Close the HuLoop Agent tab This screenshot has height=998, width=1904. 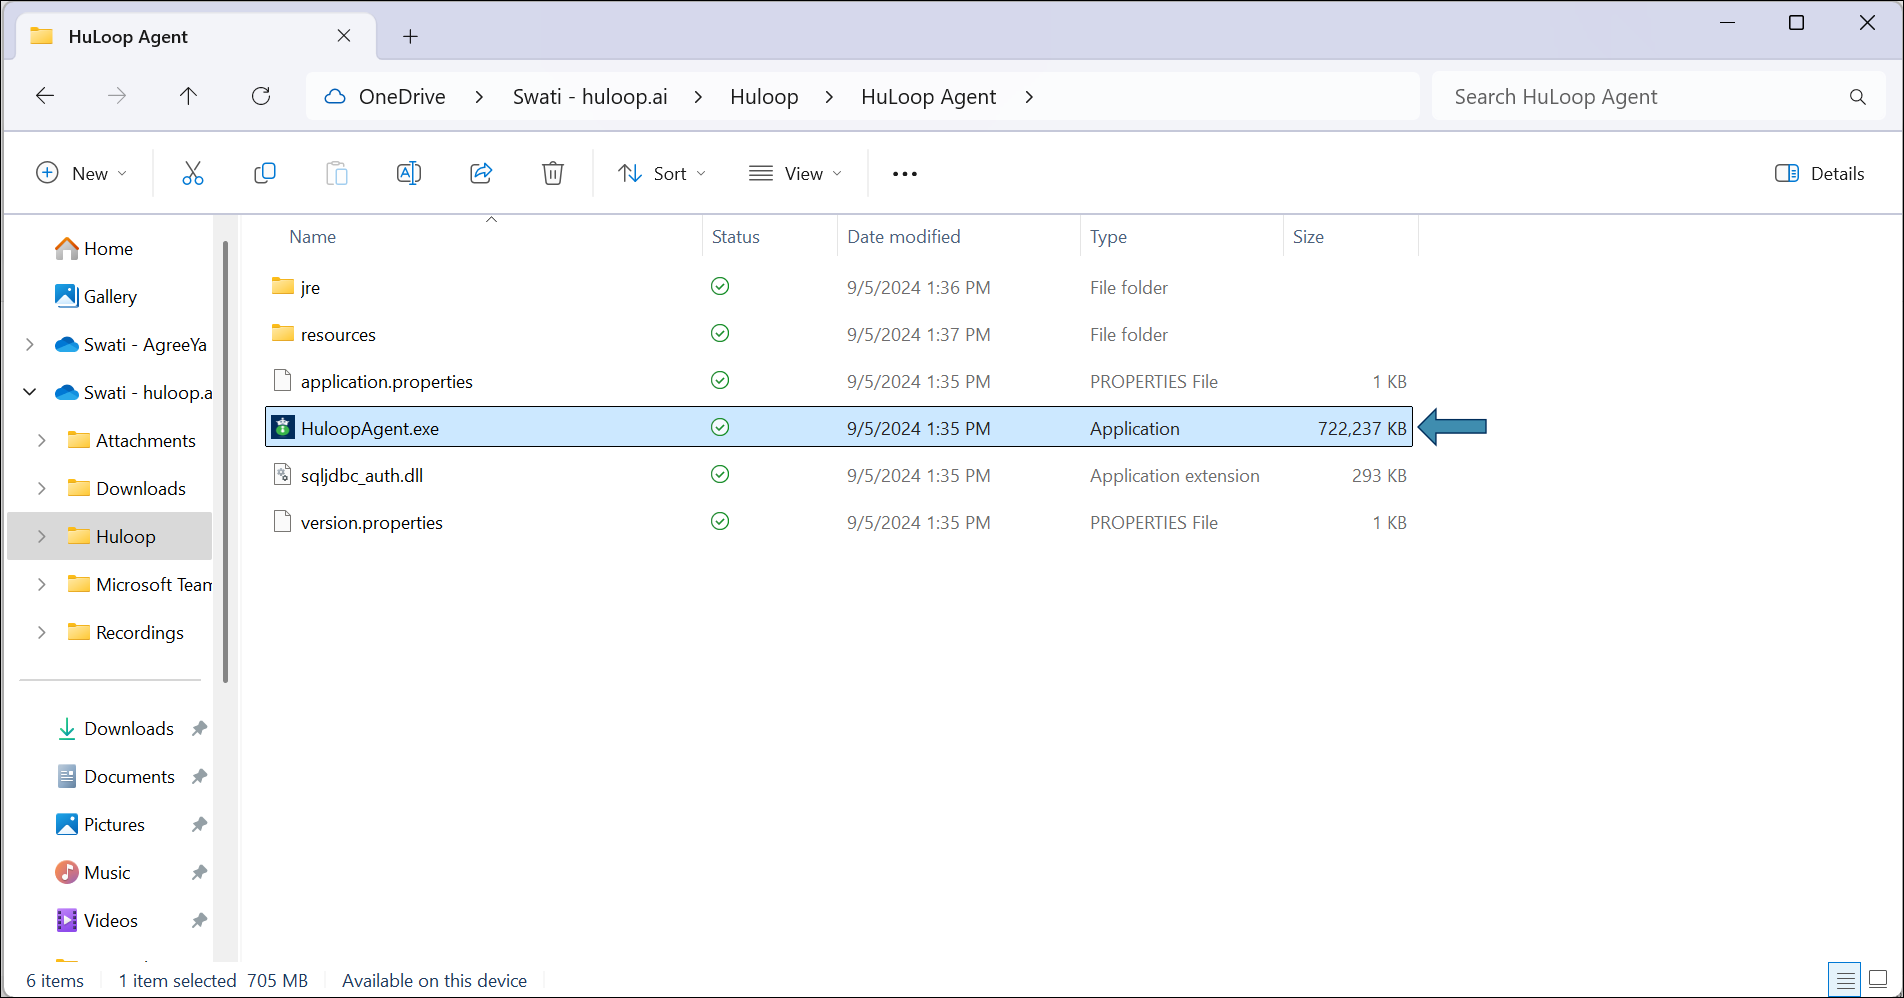[344, 36]
